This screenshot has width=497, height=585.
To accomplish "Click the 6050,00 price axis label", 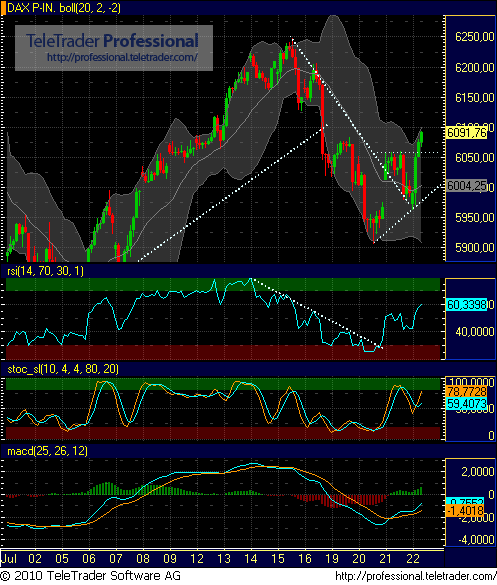I will (475, 157).
